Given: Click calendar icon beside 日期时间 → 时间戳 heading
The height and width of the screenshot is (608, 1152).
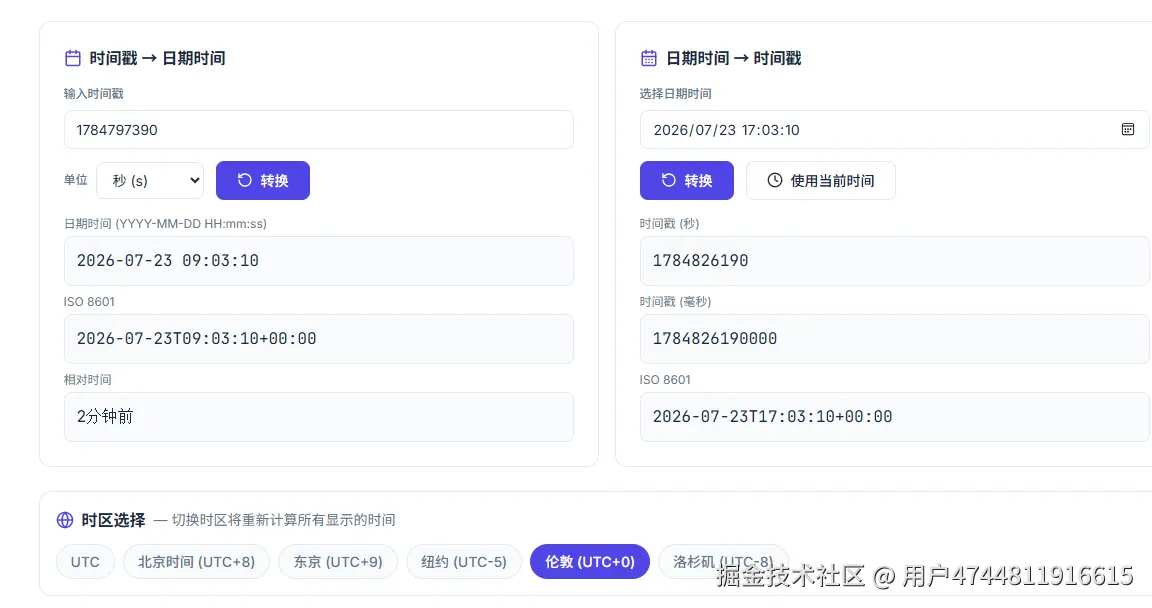Looking at the screenshot, I should tap(649, 58).
